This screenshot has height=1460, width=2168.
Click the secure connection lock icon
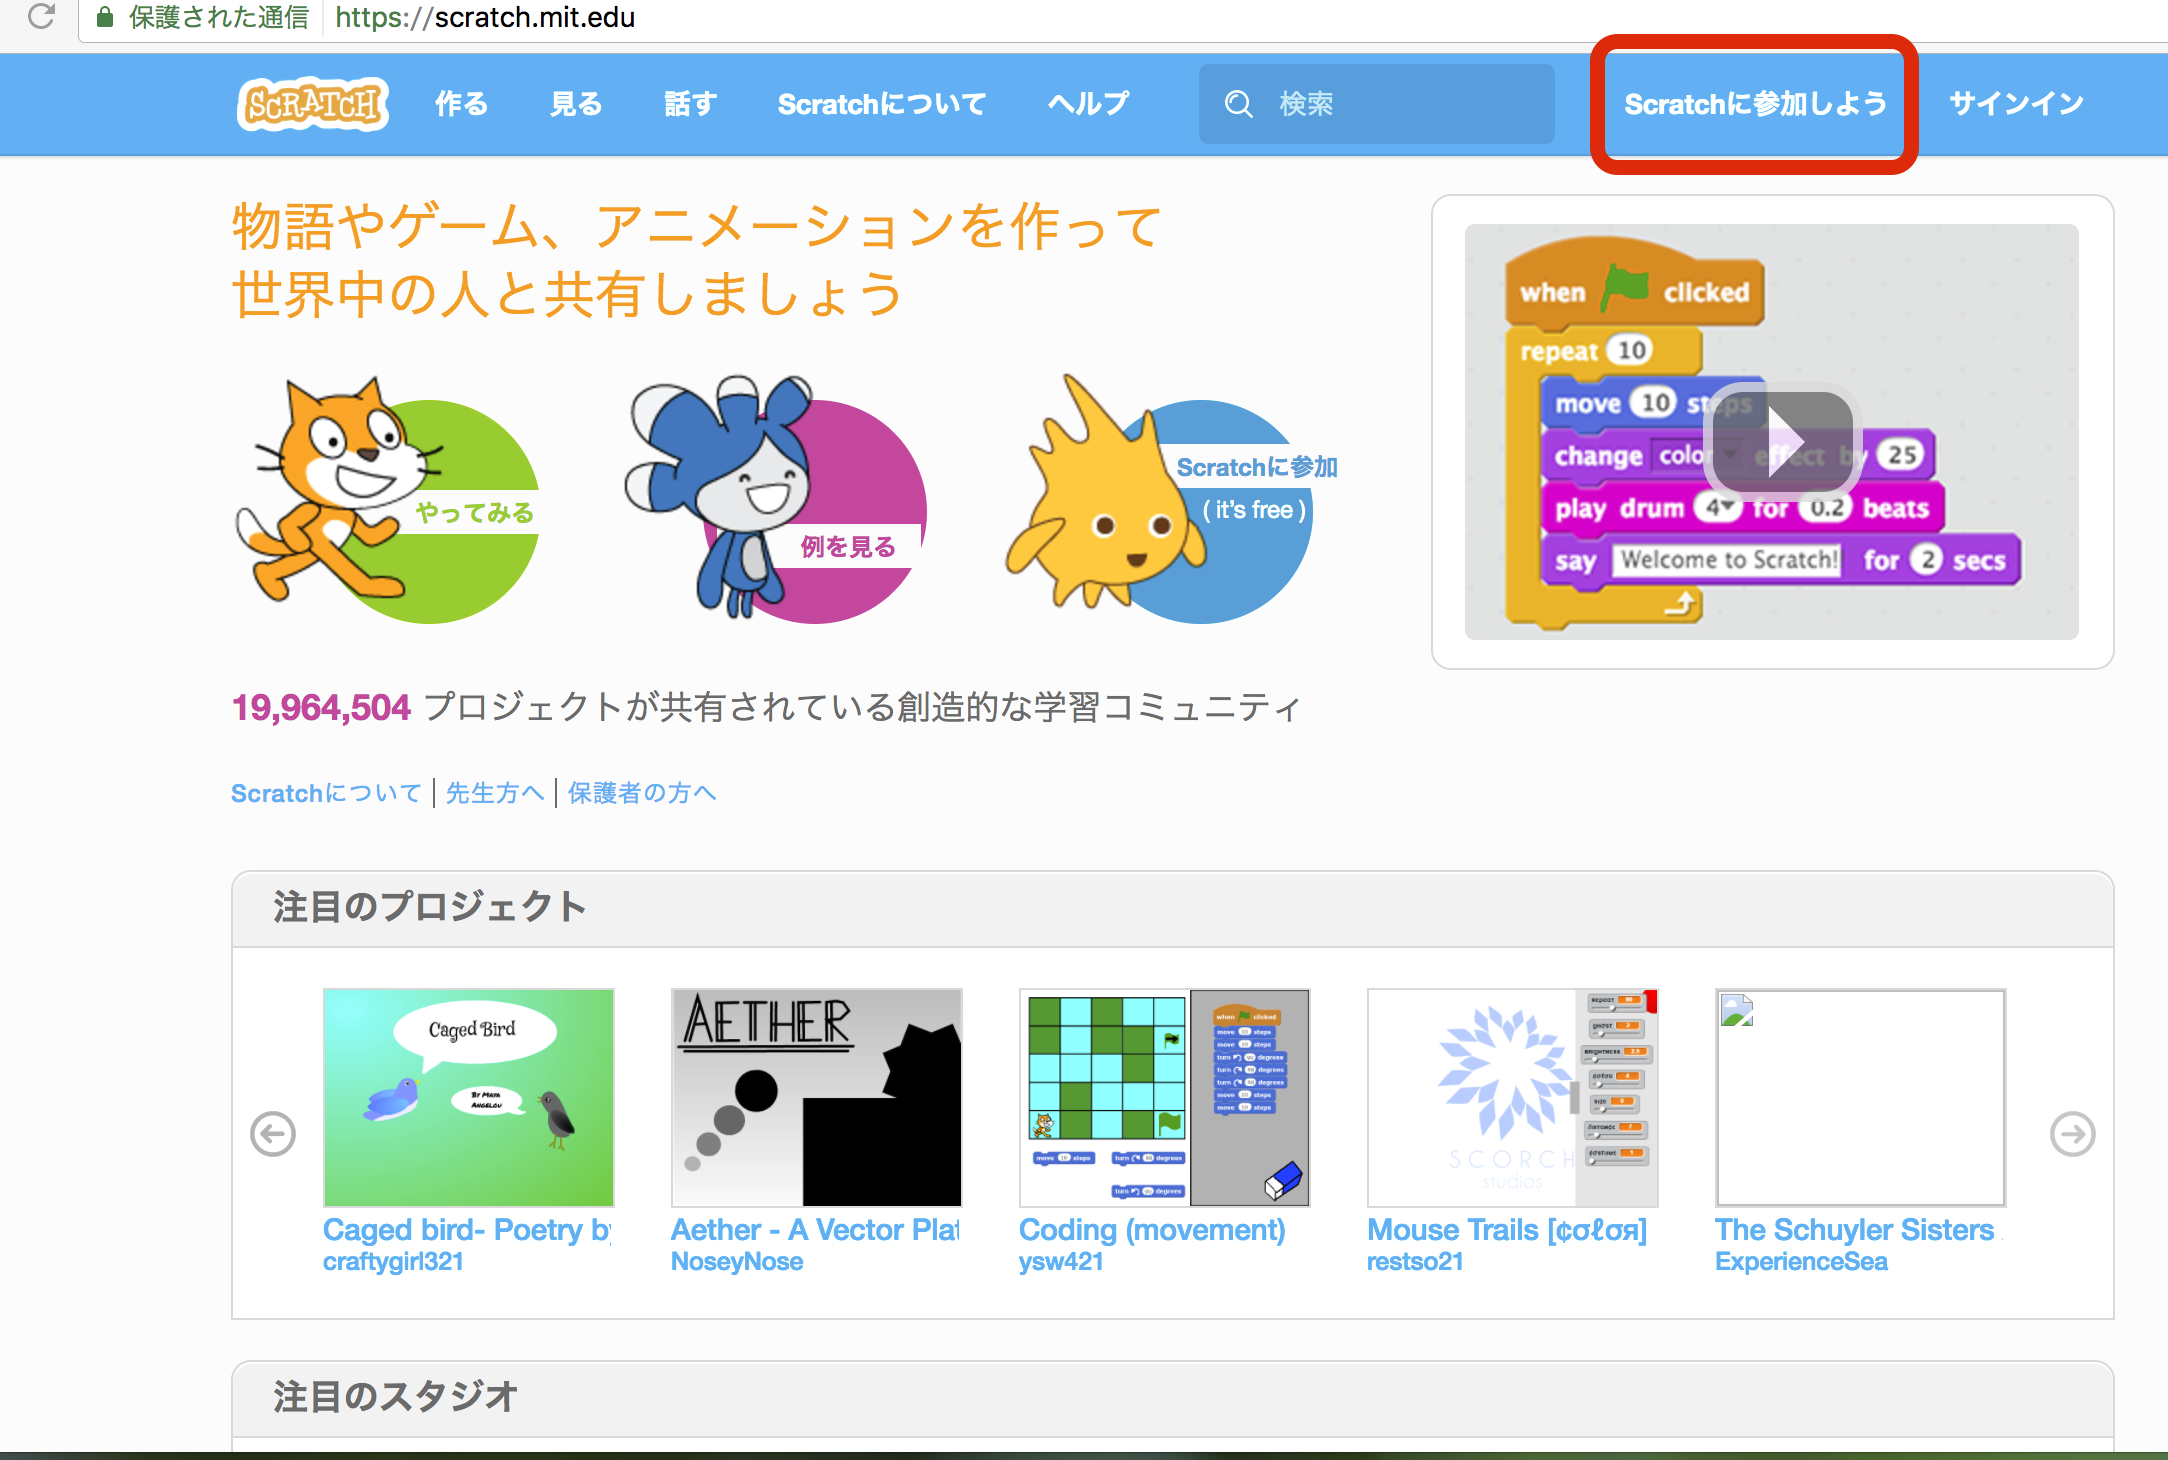(104, 17)
